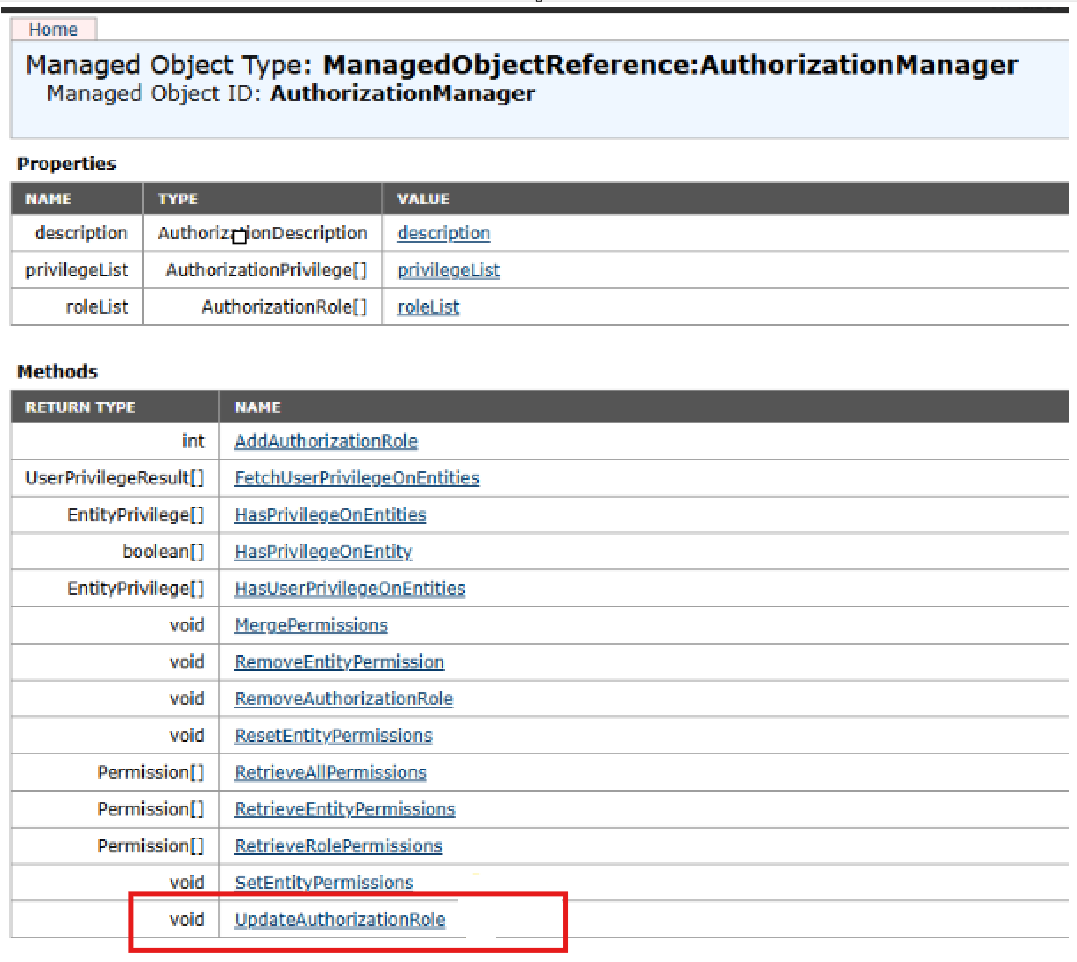The image size is (1077, 962).
Task: Open the roleList value link
Action: [x=428, y=307]
